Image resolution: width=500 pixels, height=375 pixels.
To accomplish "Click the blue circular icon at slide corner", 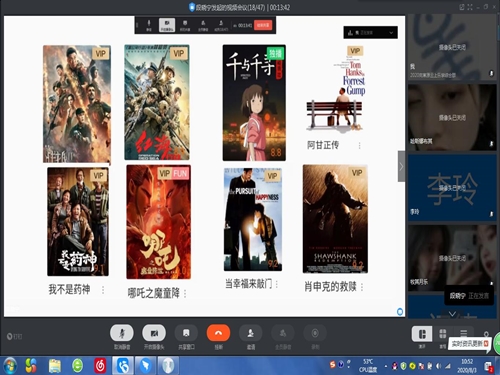I will tap(400, 311).
